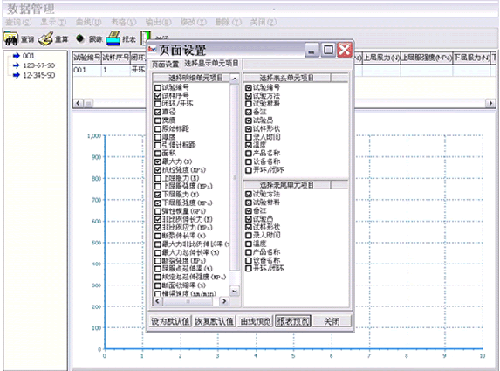The width and height of the screenshot is (500, 371).
Task: Uncheck 温度 in the table-header list
Action: point(248,145)
